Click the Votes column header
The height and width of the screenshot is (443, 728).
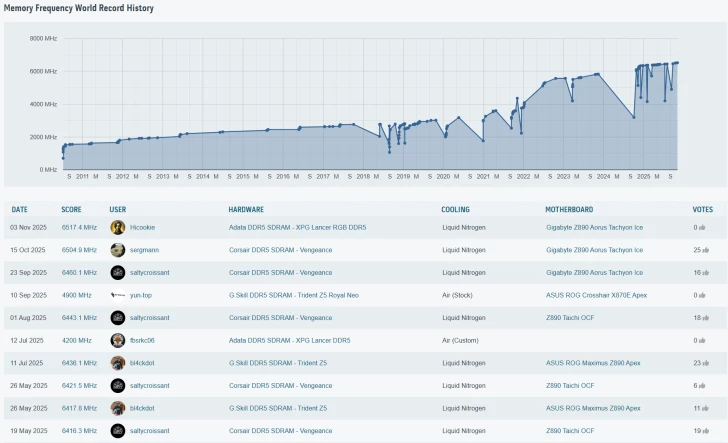(x=703, y=210)
